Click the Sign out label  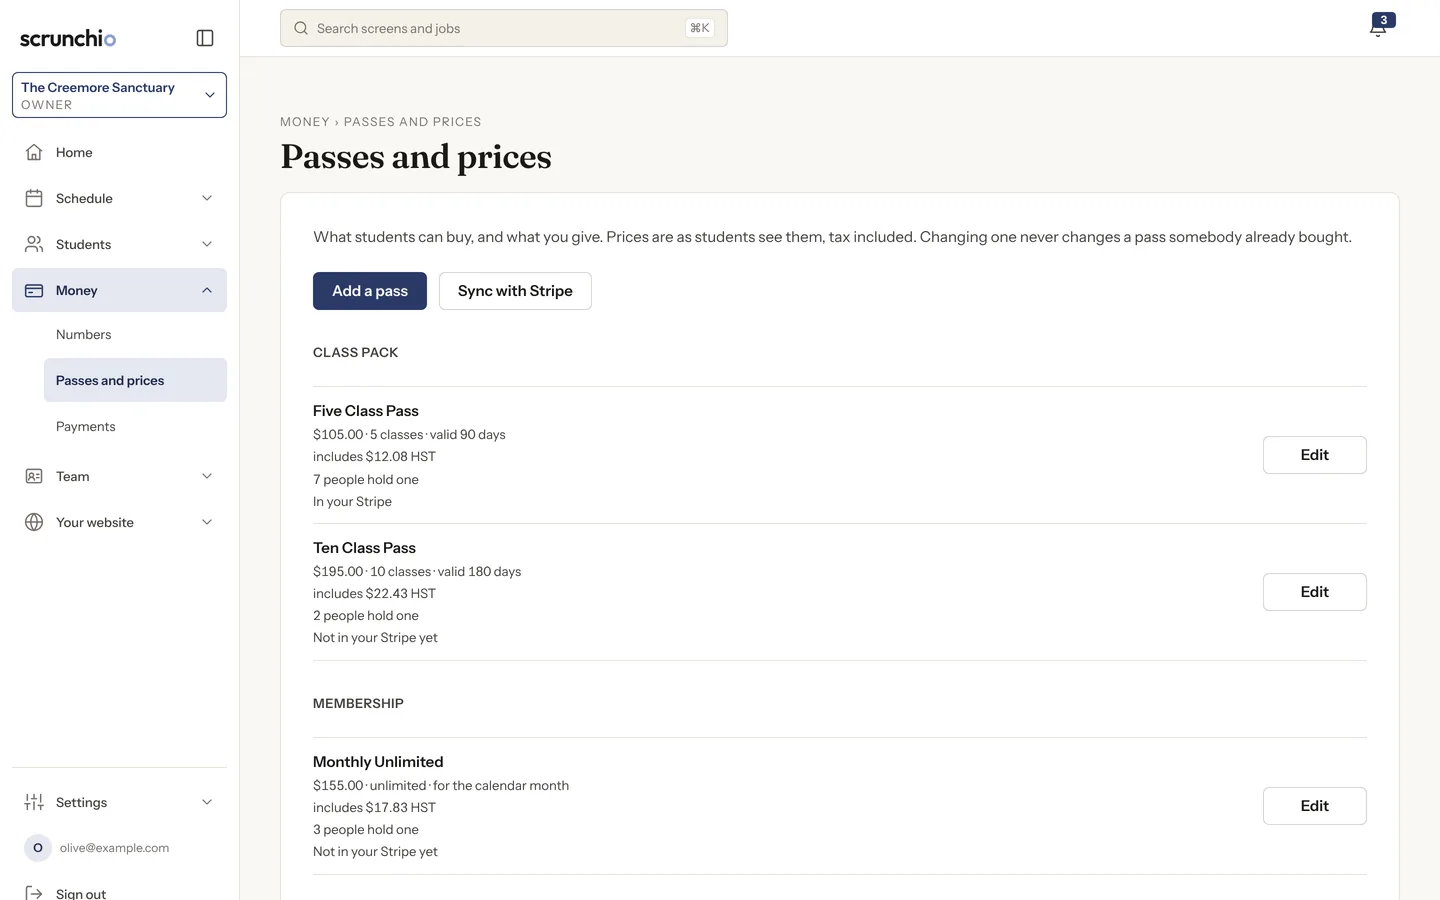point(81,893)
